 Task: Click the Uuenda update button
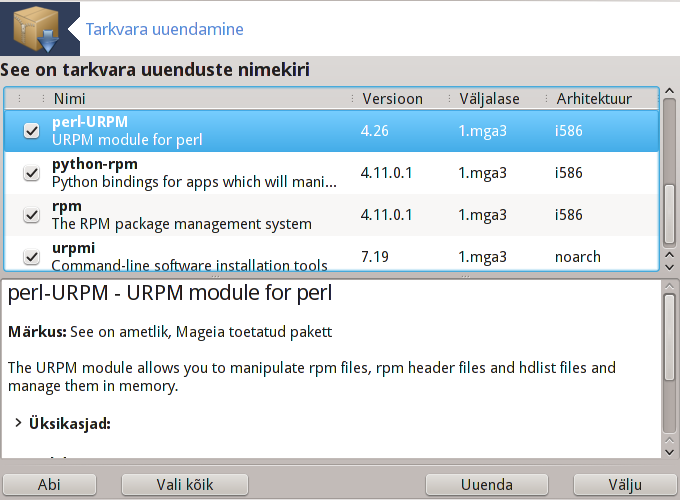tap(487, 484)
